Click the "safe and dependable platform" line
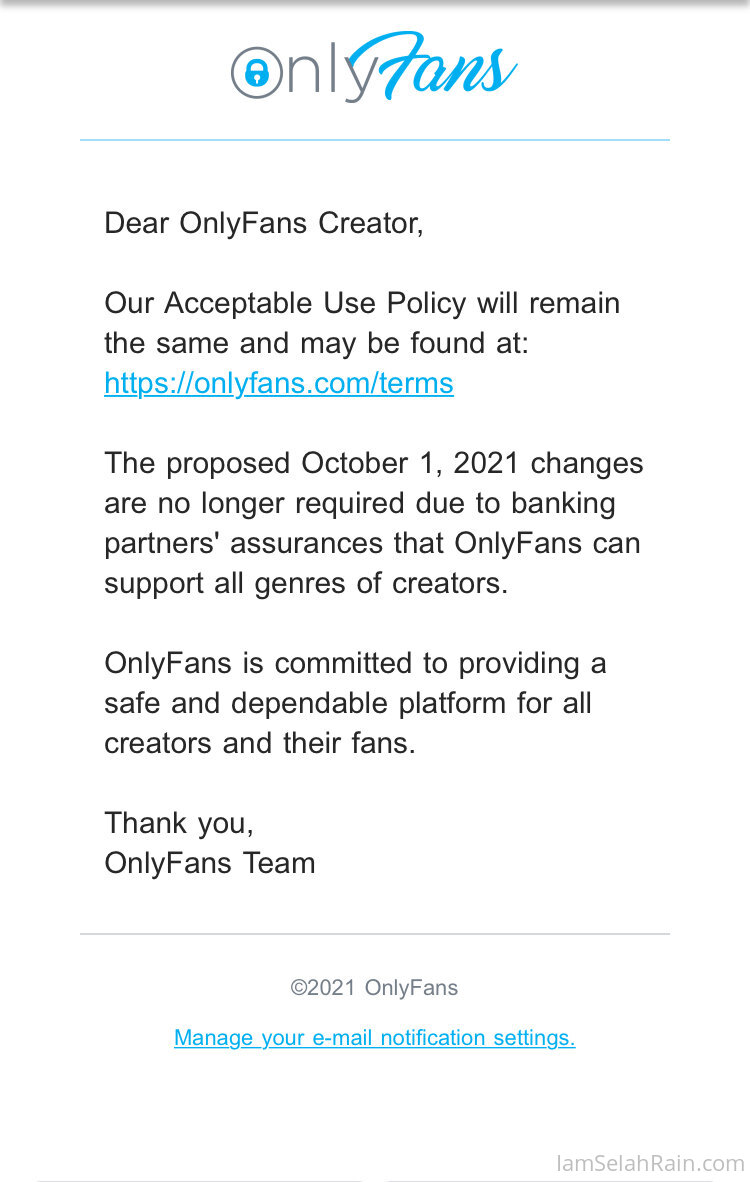 tap(348, 703)
